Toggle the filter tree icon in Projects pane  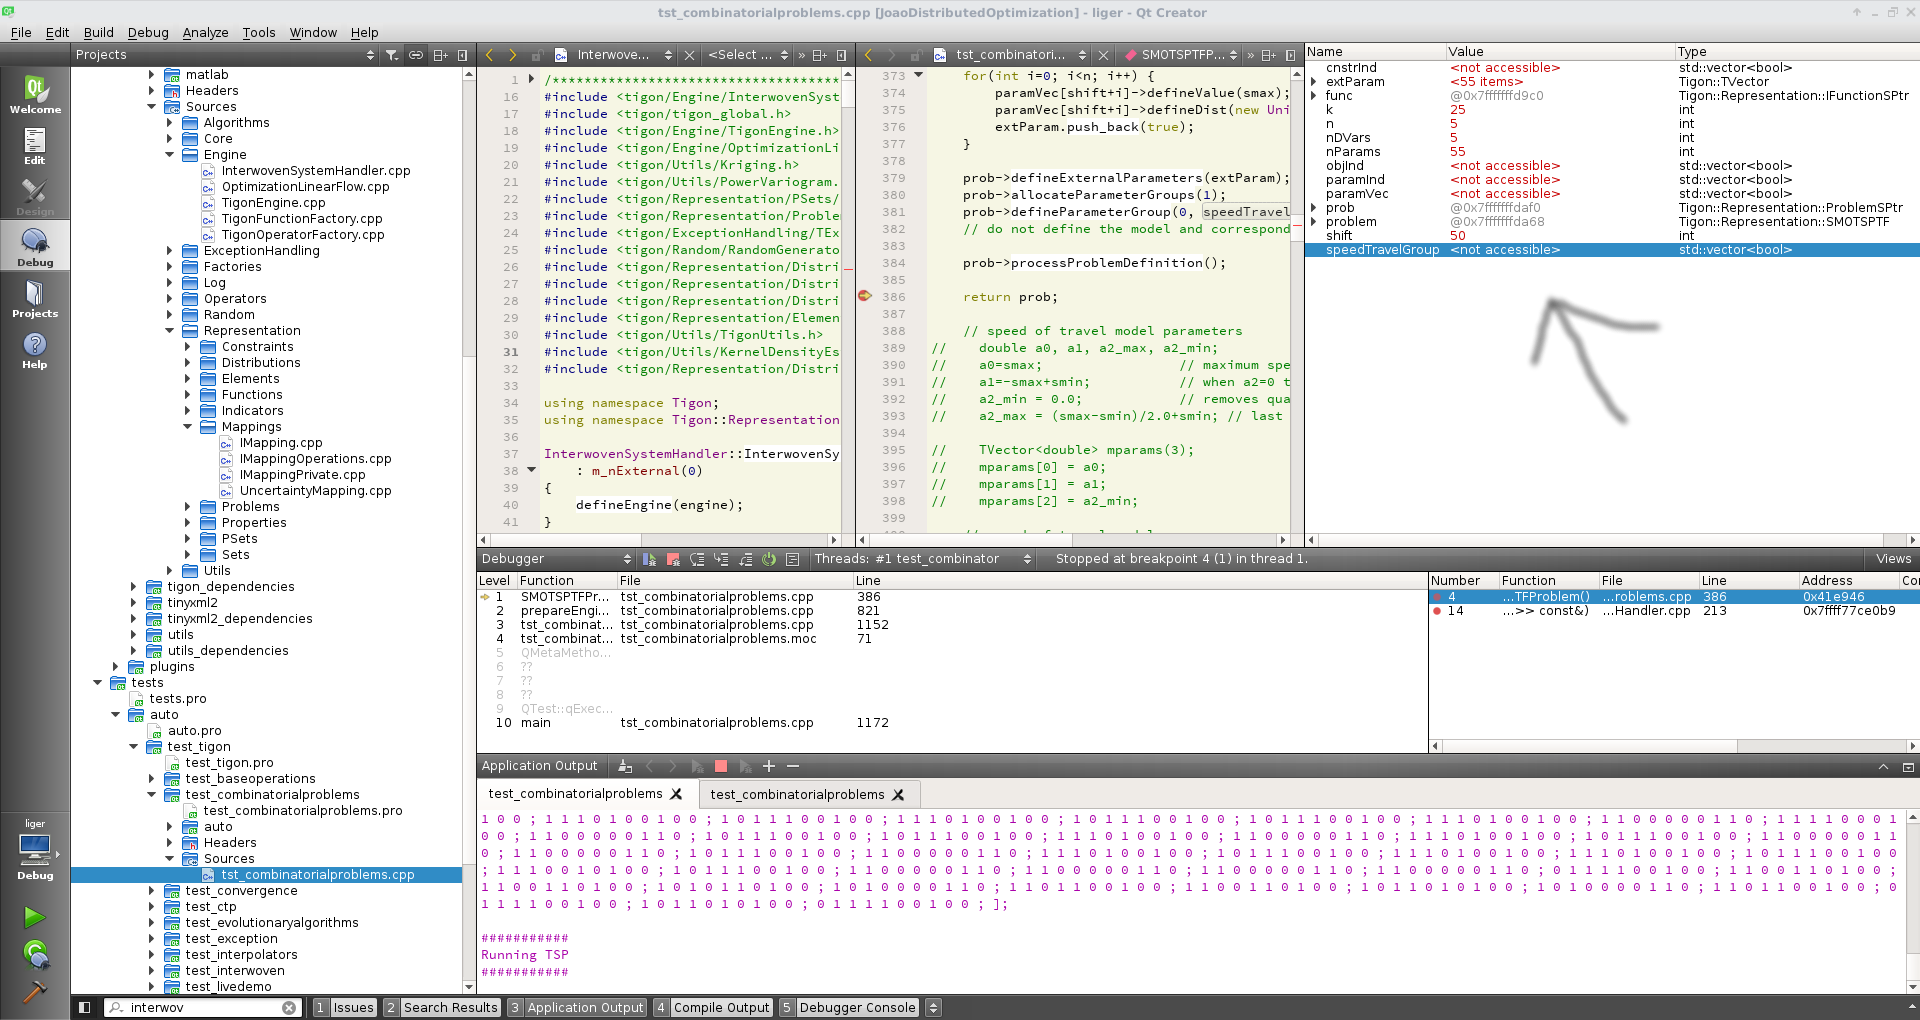(392, 55)
